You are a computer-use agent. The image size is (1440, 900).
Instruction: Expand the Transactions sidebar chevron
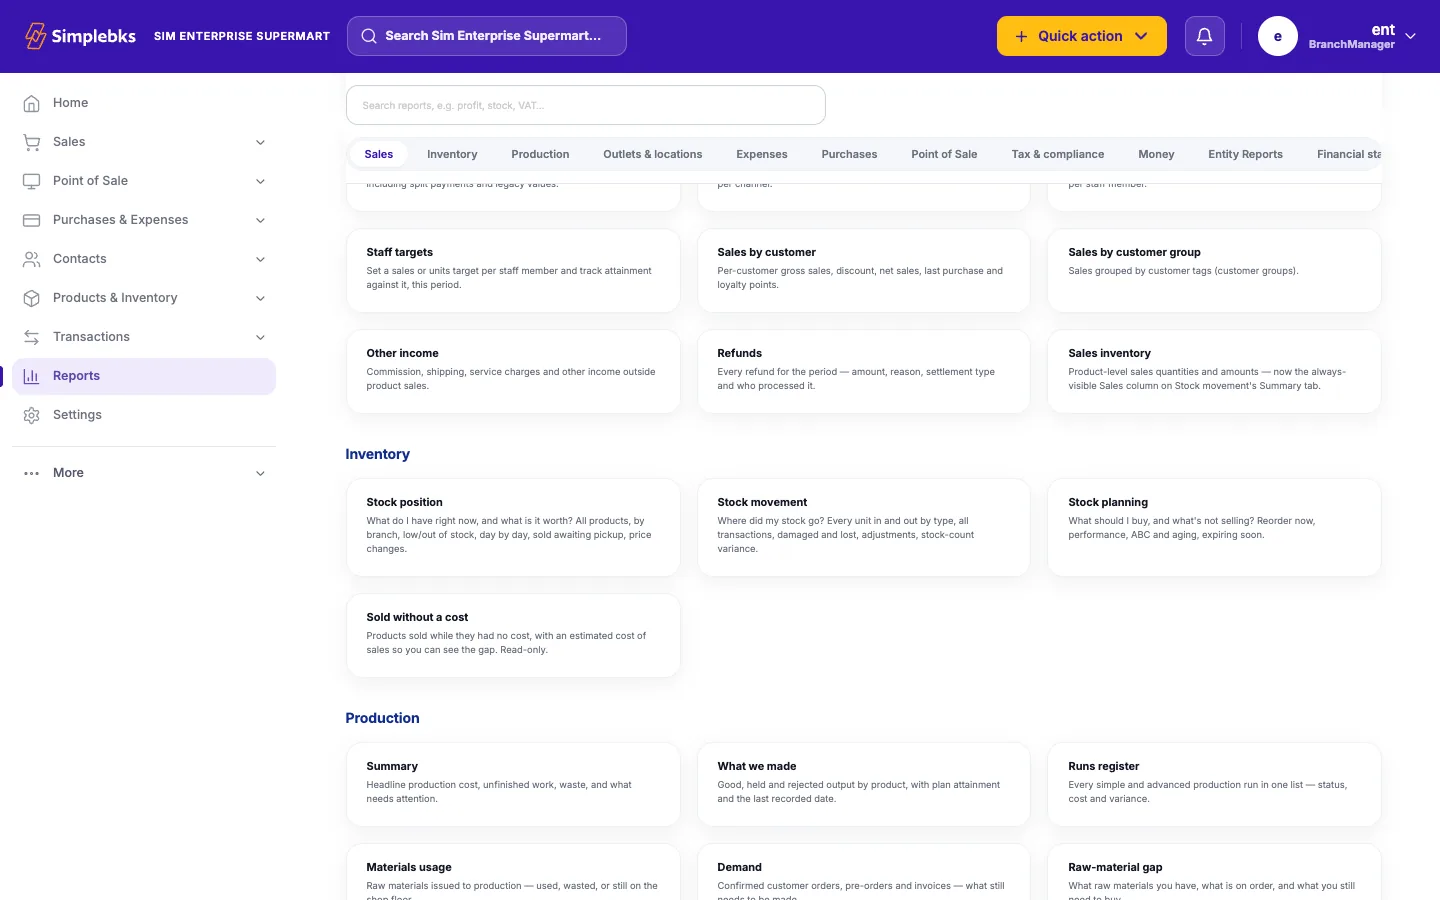point(260,337)
